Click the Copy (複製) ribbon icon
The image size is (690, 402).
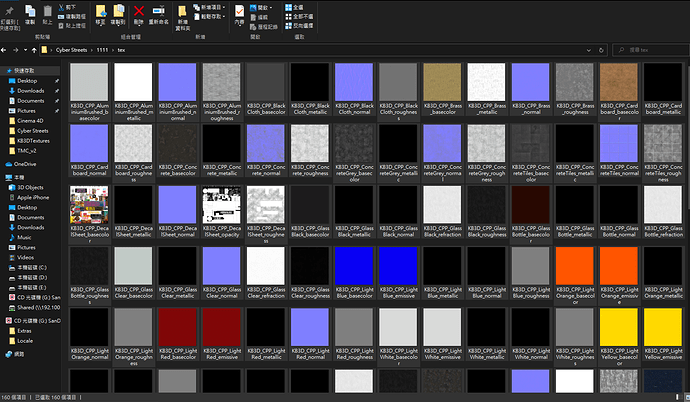tap(30, 15)
